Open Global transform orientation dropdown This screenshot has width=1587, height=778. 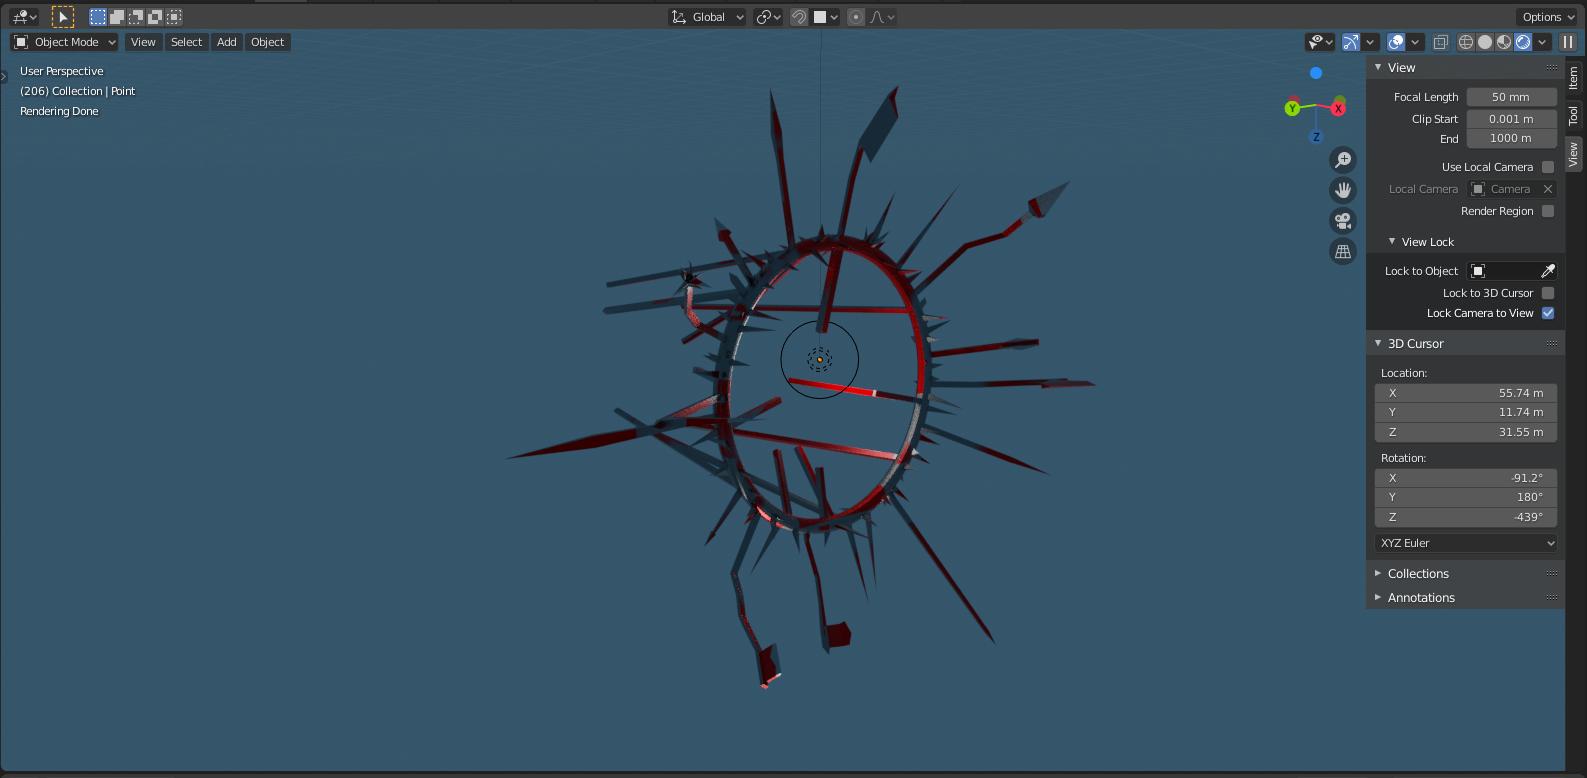(708, 17)
